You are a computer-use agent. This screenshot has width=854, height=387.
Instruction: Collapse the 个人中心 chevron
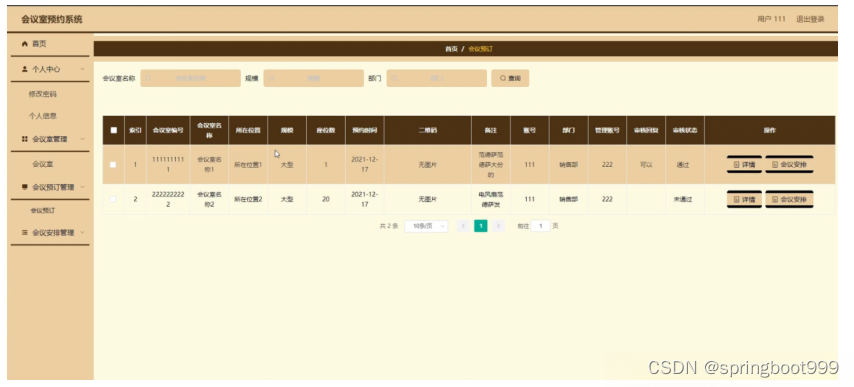click(x=82, y=69)
